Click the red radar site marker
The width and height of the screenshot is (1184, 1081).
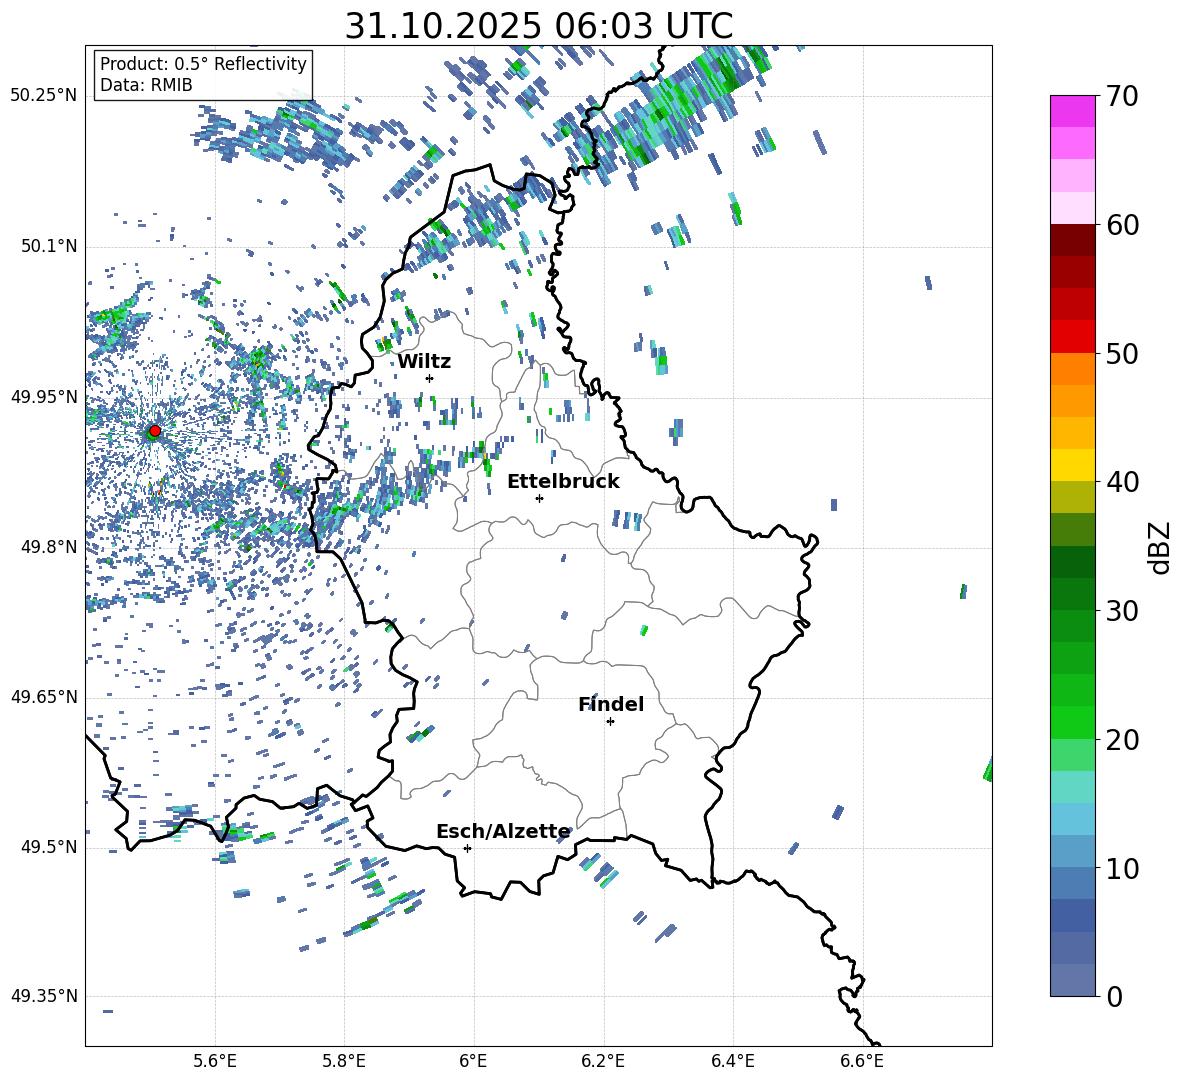(155, 430)
